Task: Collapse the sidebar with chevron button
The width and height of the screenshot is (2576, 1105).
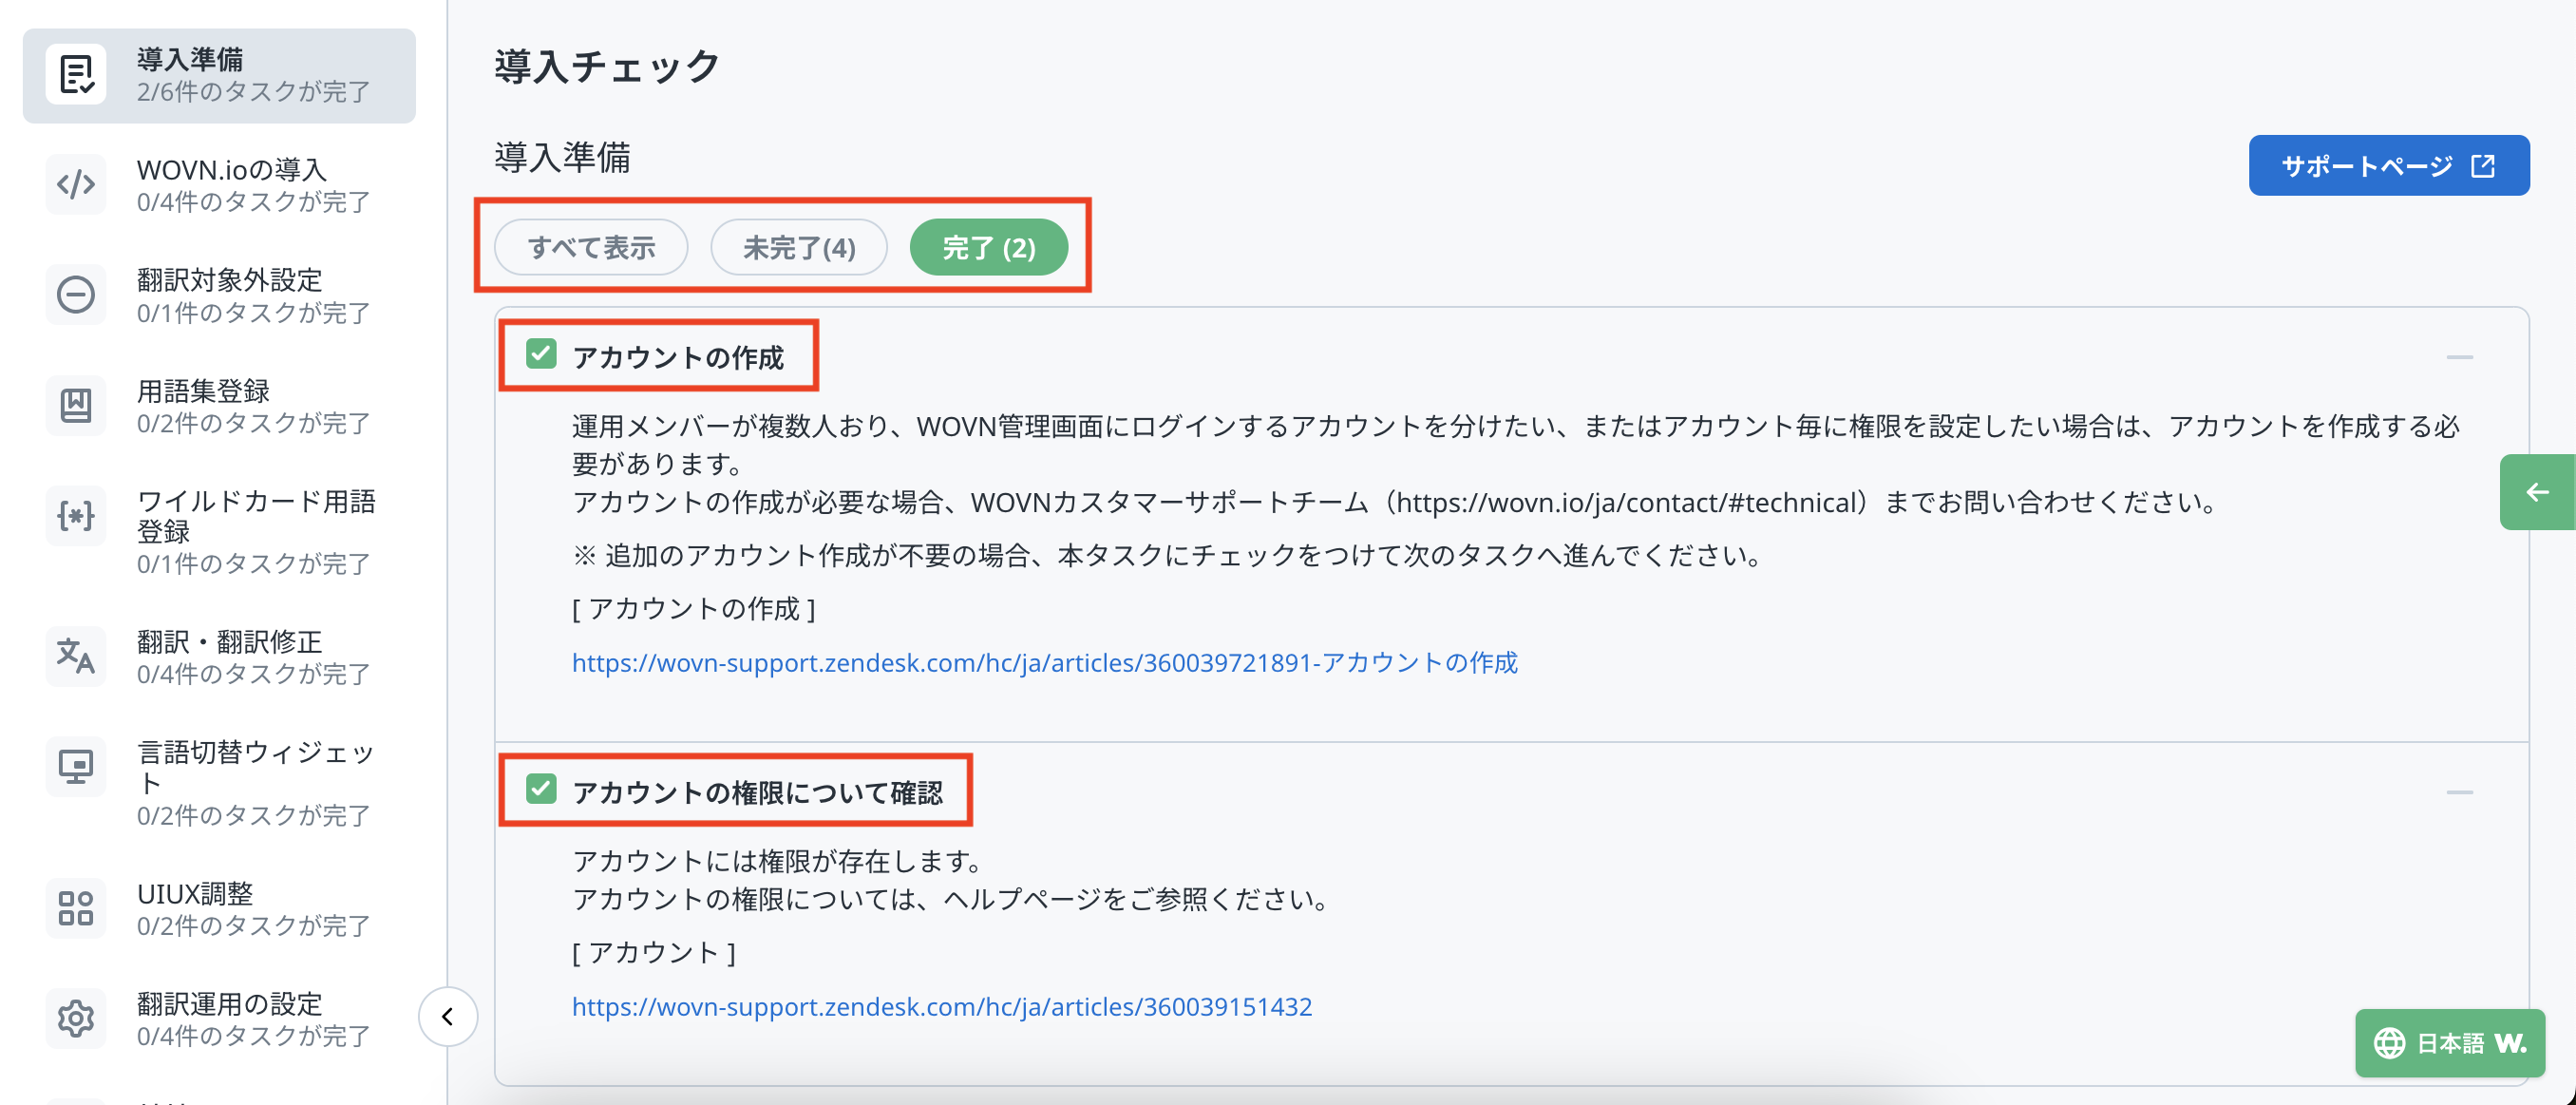Action: point(447,1017)
